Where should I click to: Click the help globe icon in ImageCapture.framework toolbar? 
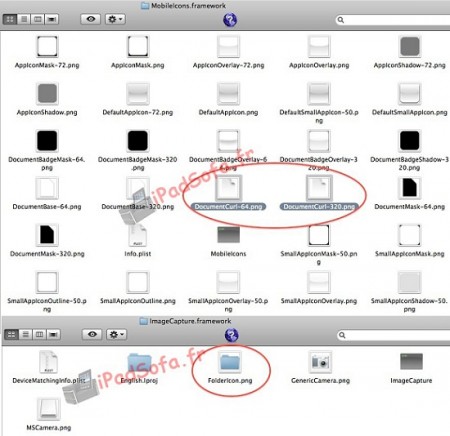tap(231, 335)
